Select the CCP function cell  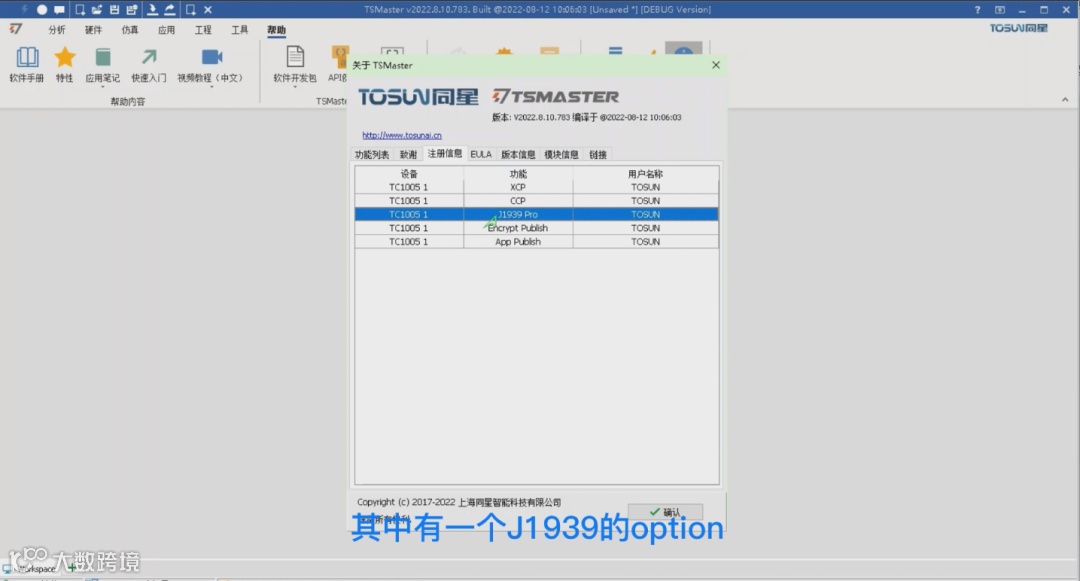pos(518,201)
